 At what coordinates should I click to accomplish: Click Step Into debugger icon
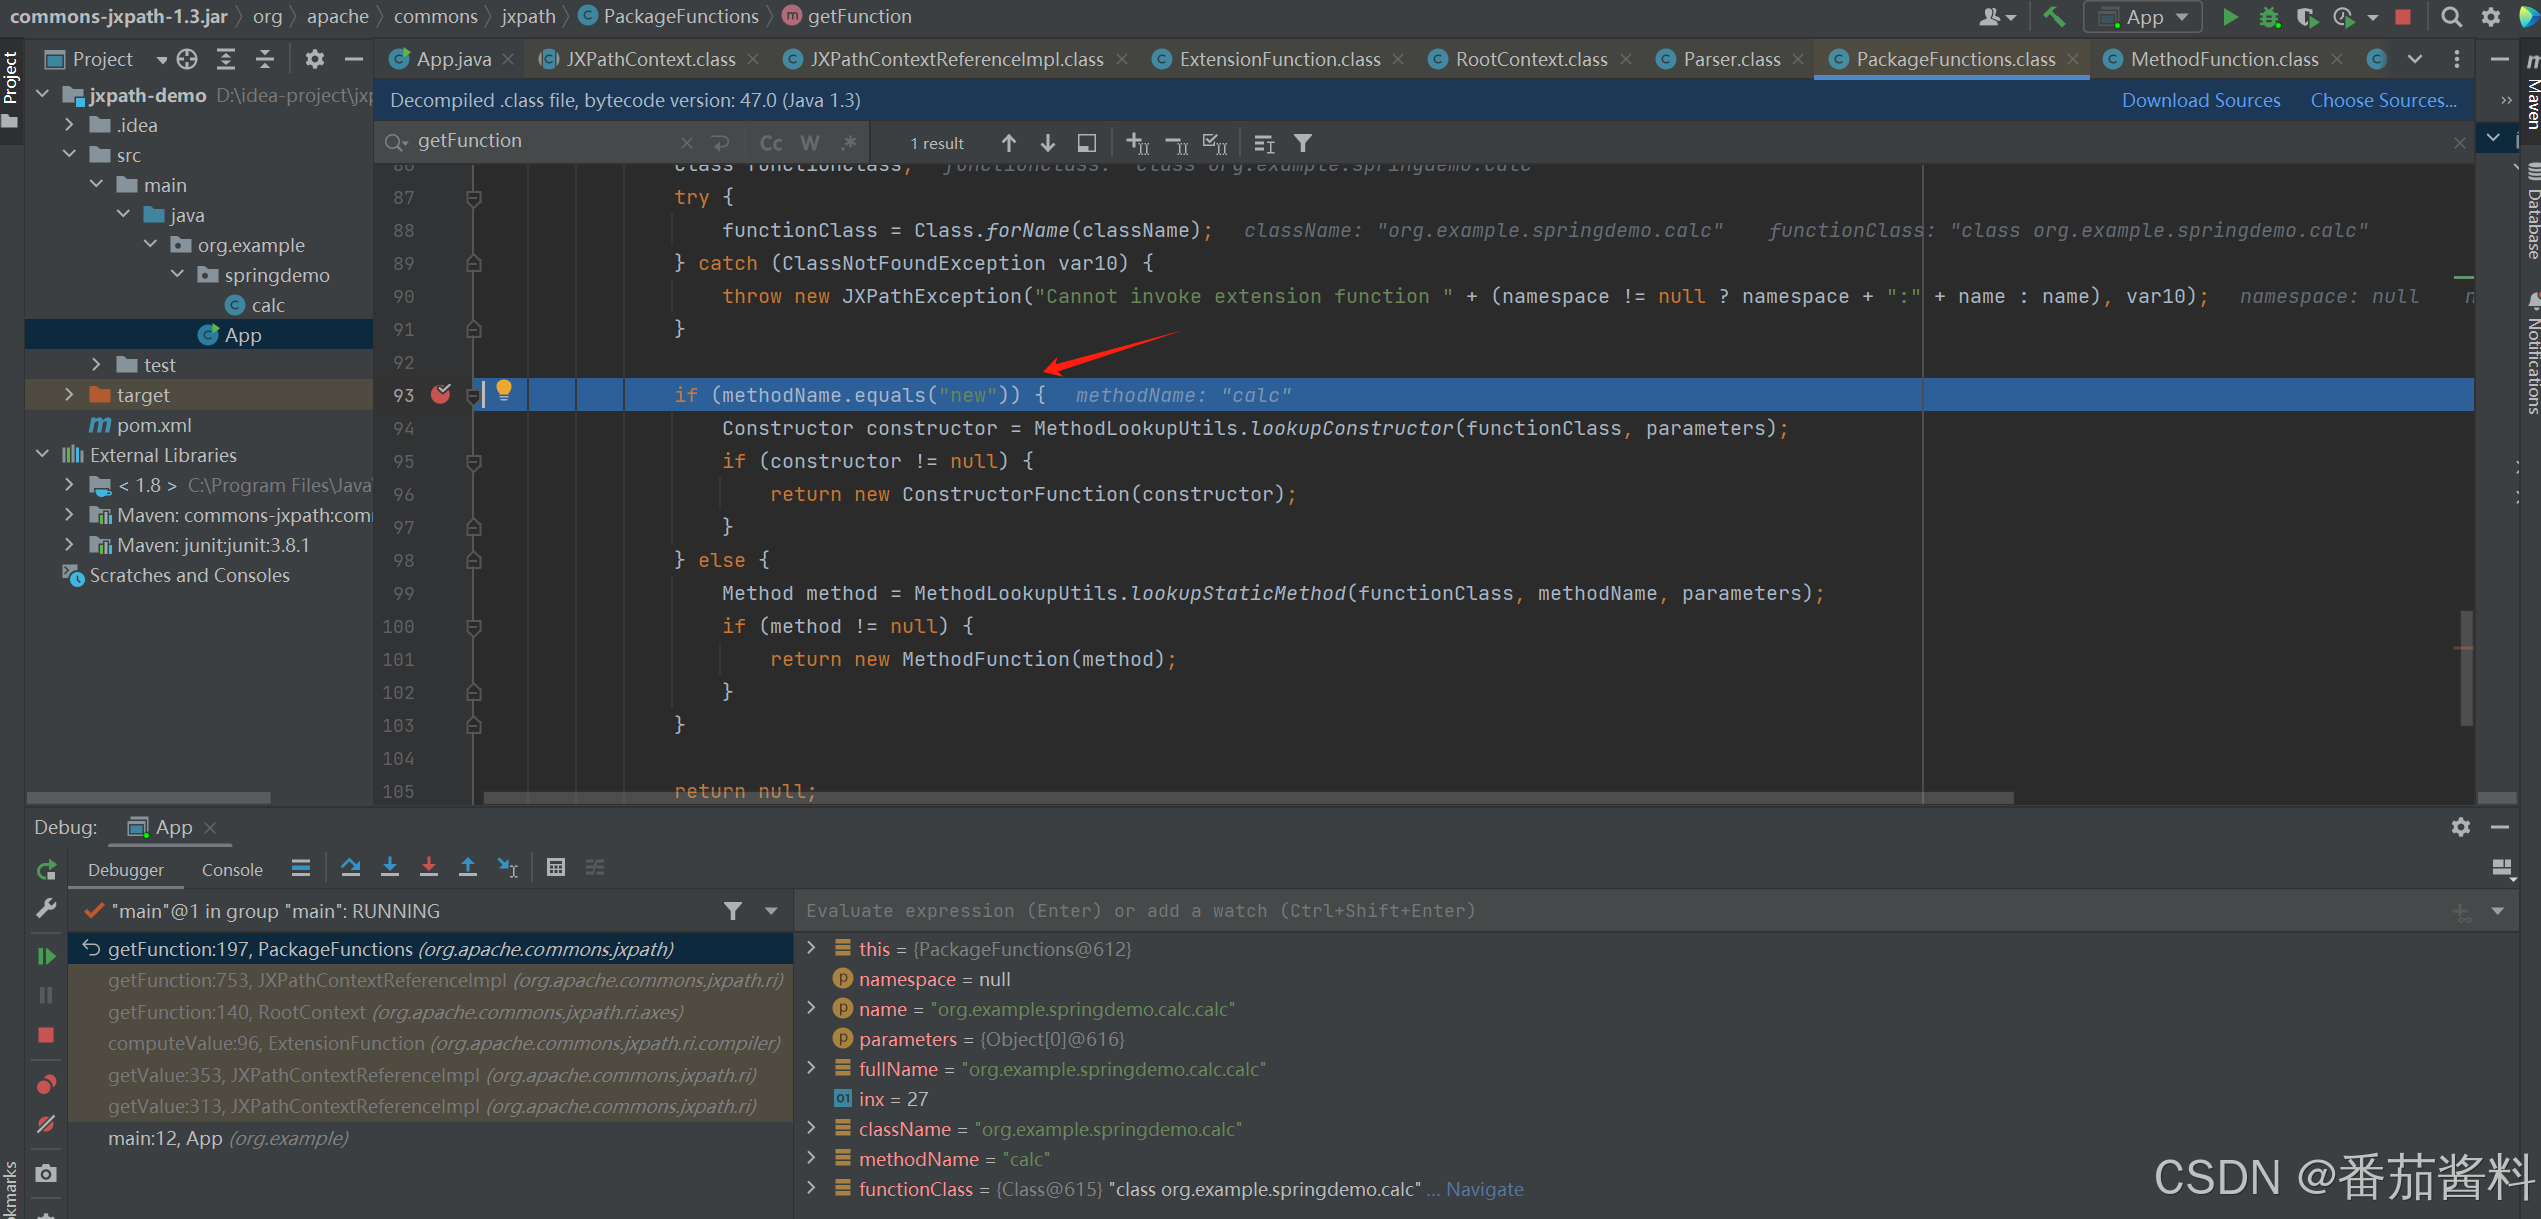pos(390,867)
